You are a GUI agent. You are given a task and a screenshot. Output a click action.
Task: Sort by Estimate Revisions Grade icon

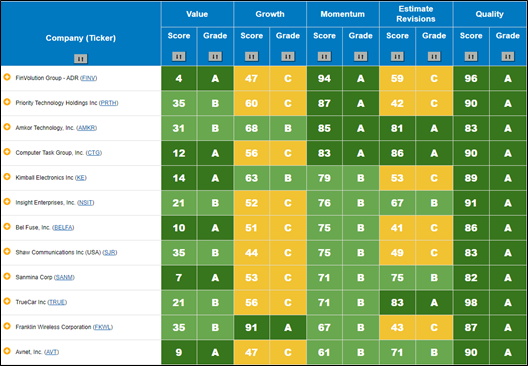434,56
